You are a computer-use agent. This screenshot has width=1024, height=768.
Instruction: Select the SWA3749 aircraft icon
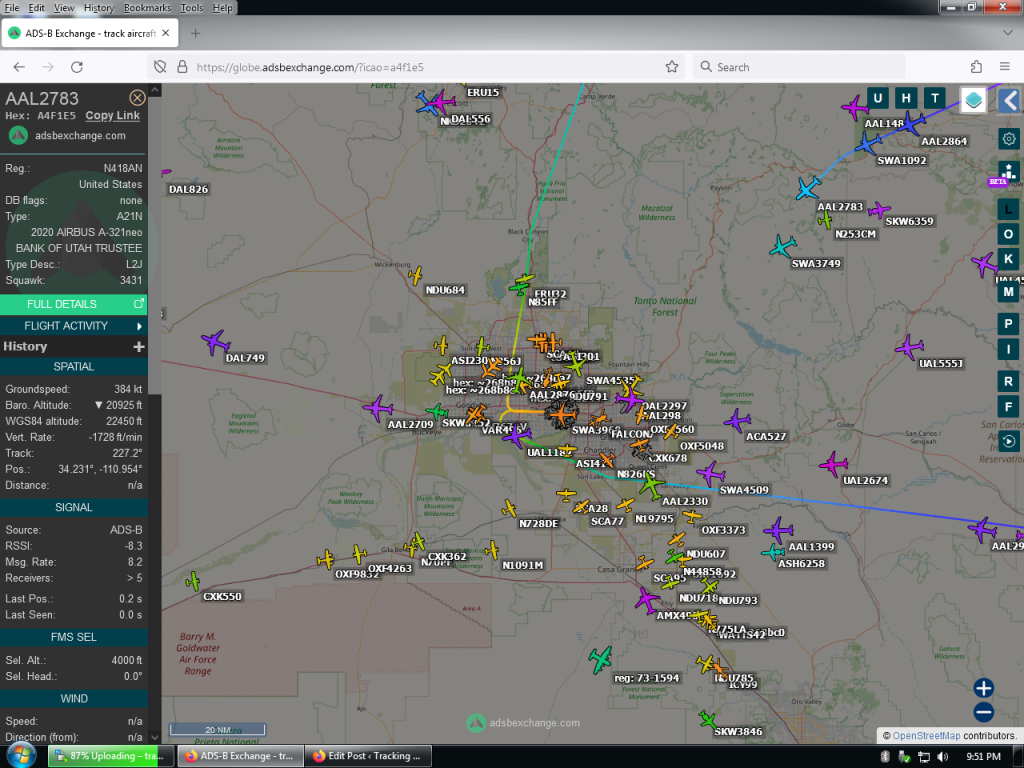tap(782, 247)
